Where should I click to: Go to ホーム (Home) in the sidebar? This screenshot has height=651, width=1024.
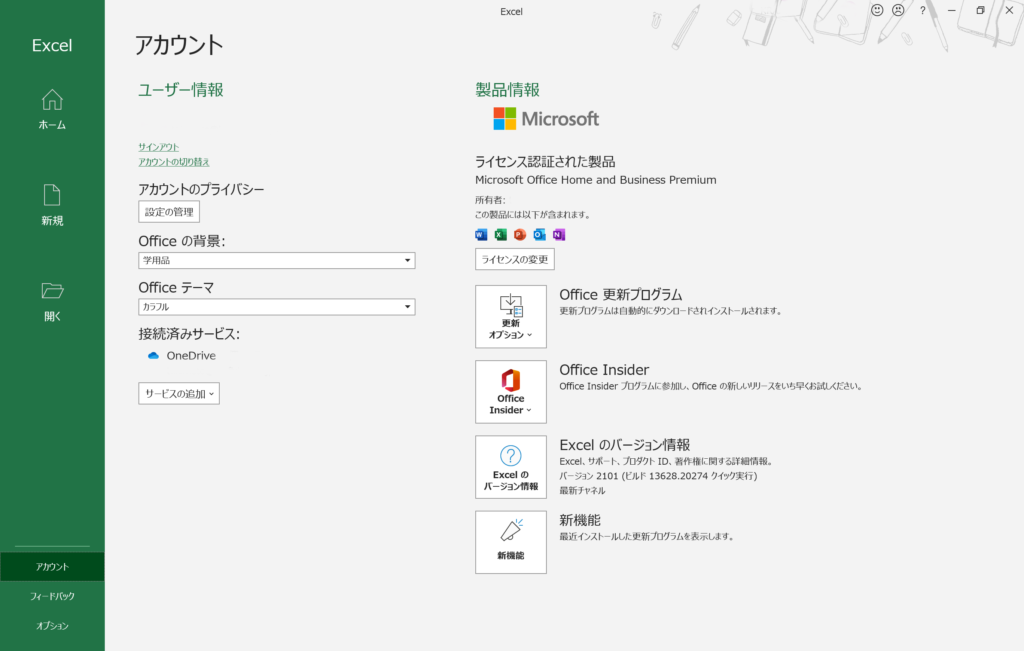tap(52, 109)
